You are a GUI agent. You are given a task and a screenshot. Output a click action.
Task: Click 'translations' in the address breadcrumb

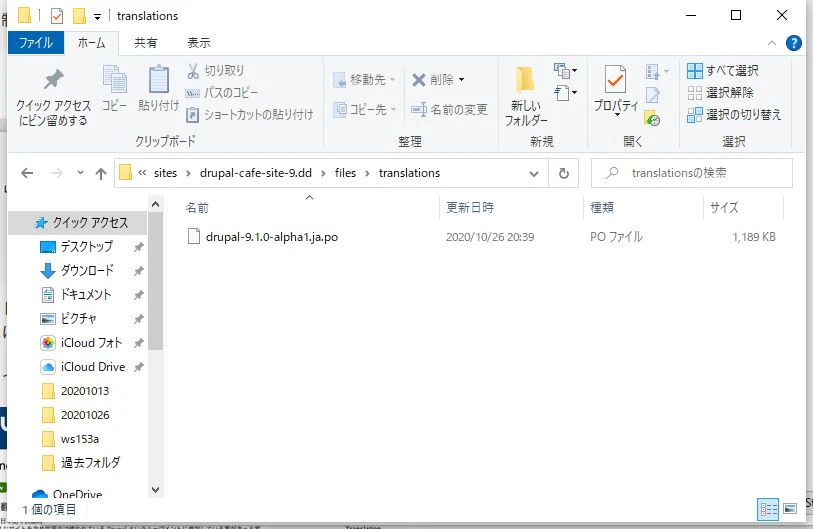409,173
